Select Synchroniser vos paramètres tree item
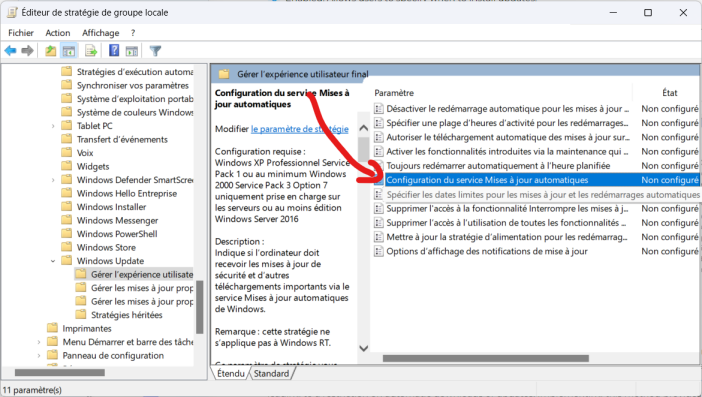 (x=133, y=85)
